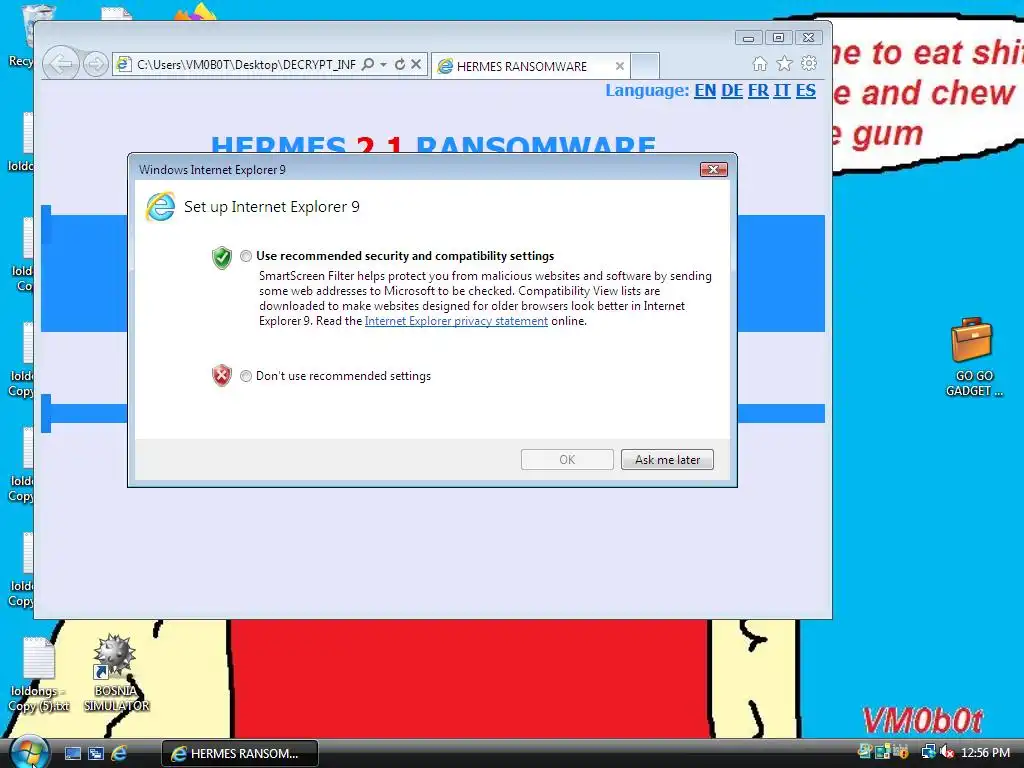Open a new blank tab
The height and width of the screenshot is (768, 1024).
click(x=645, y=66)
